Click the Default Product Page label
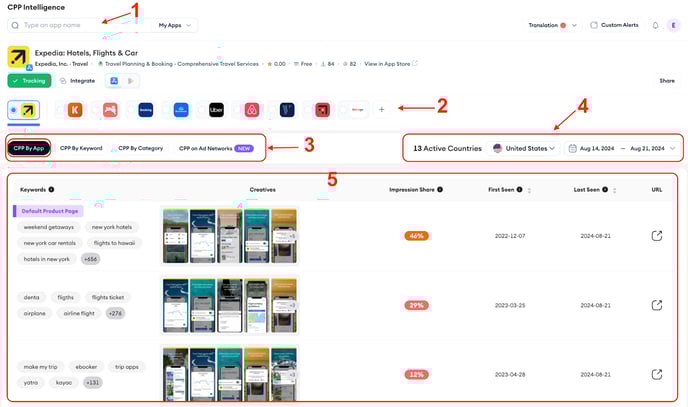The width and height of the screenshot is (688, 407). point(49,211)
